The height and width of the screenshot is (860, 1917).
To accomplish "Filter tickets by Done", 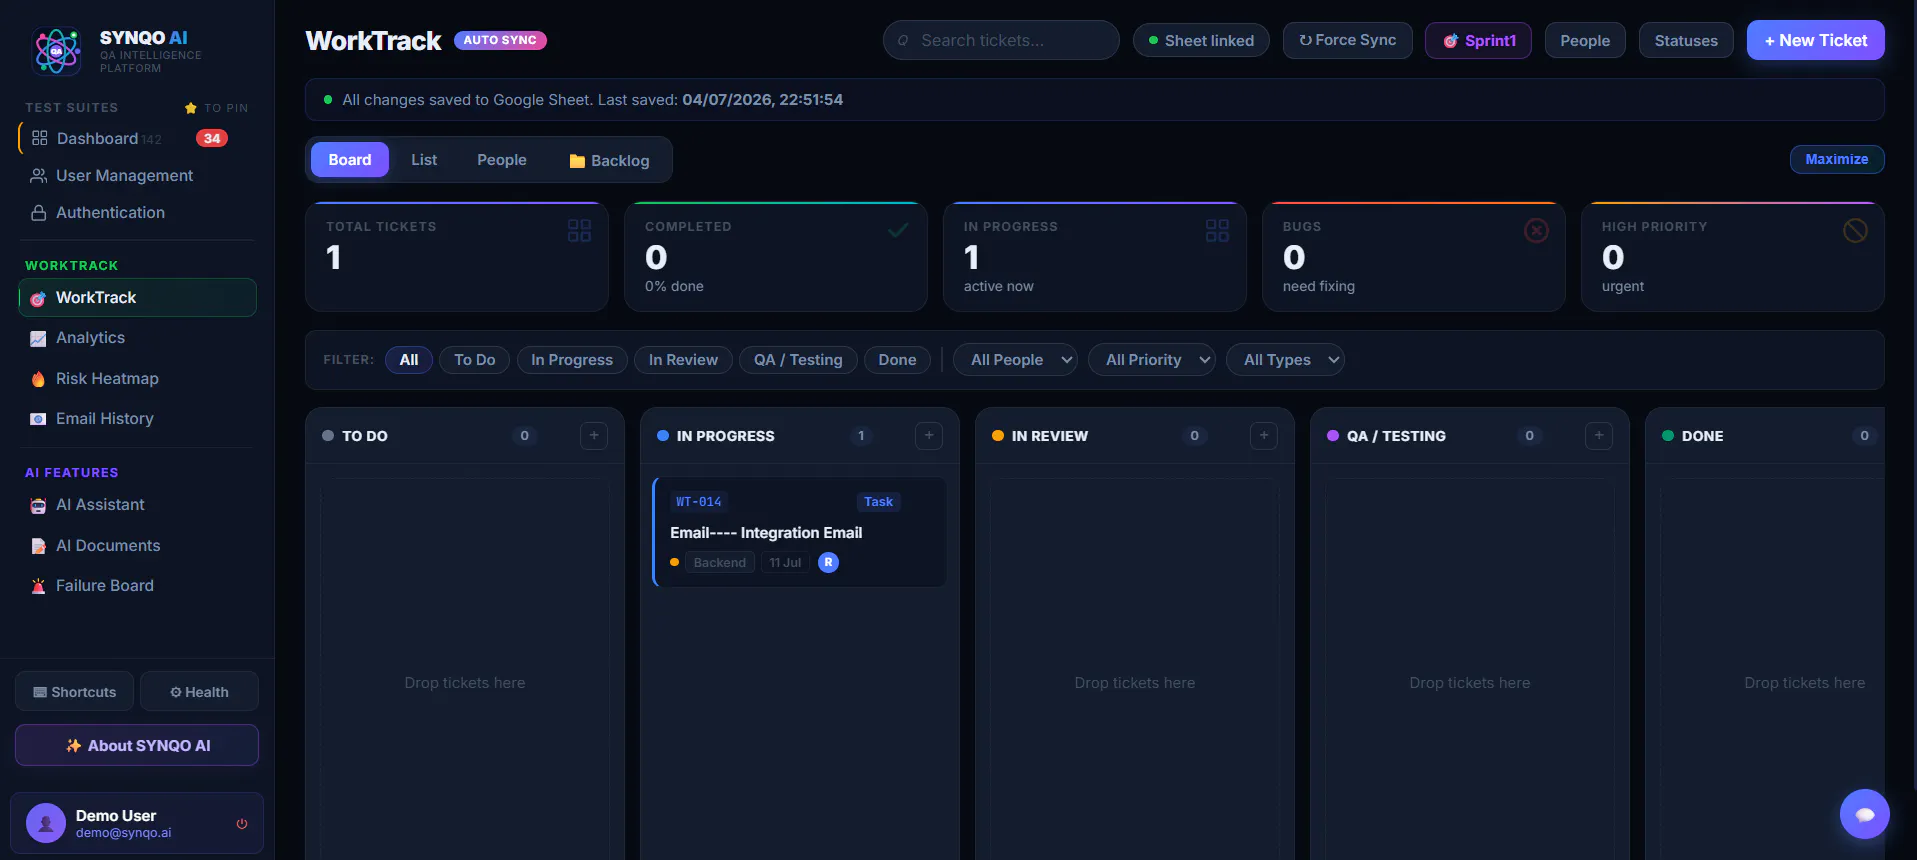I will [897, 360].
